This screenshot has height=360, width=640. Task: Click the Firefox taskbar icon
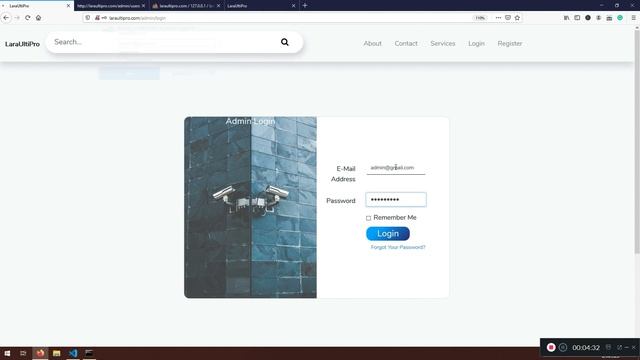click(x=40, y=353)
